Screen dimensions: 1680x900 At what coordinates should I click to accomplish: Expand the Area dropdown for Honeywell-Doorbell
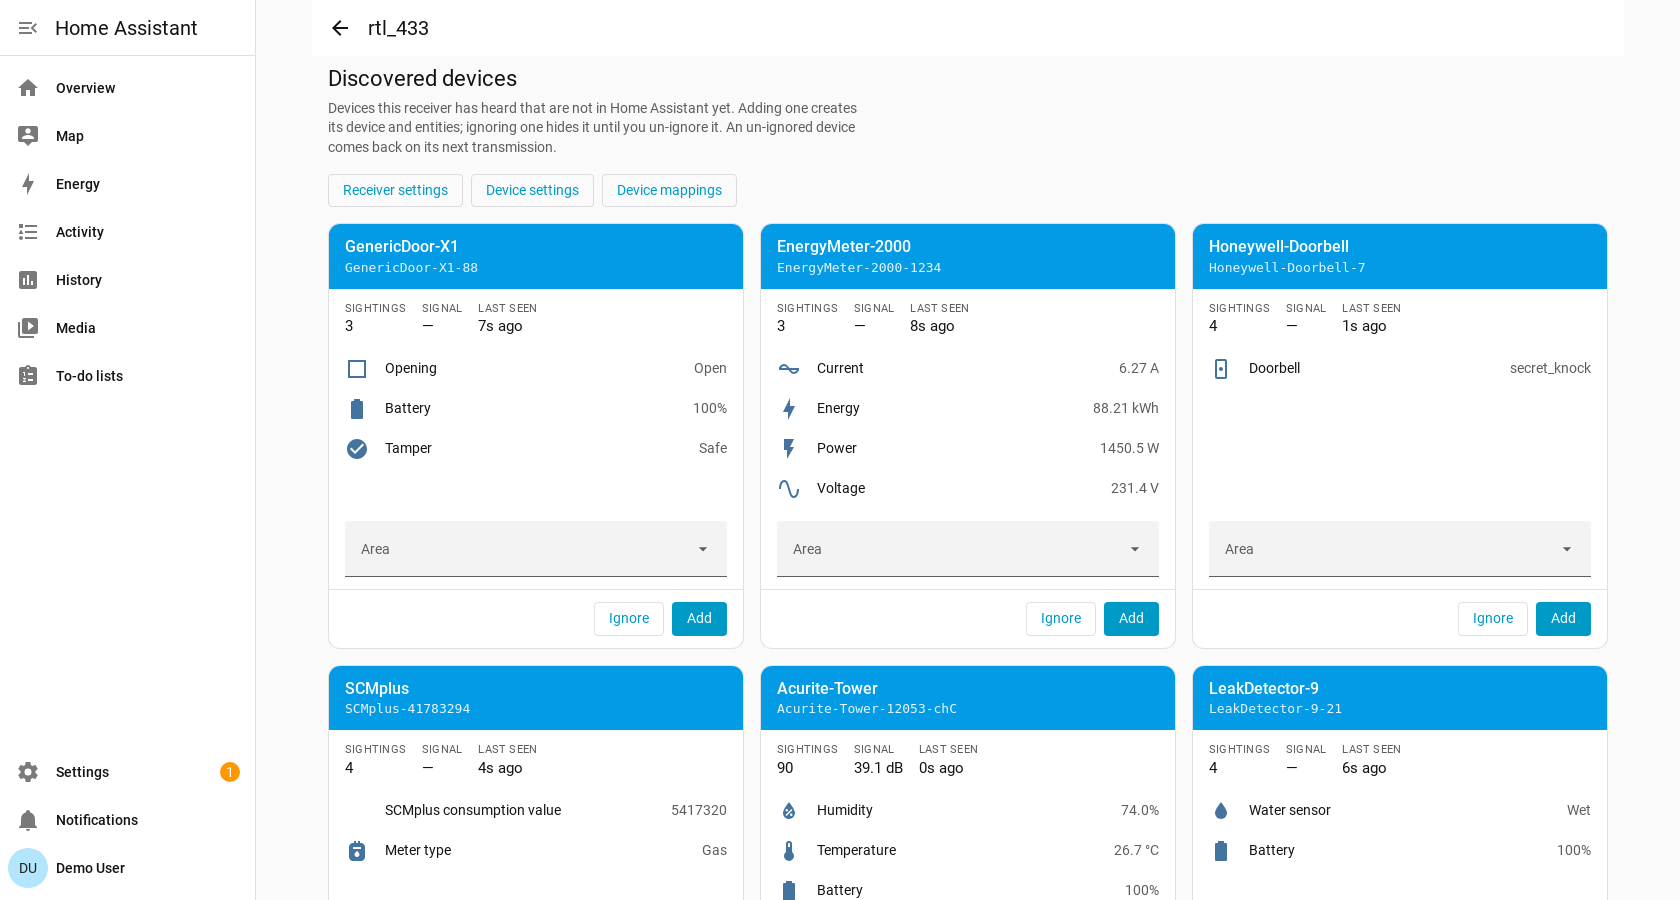pyautogui.click(x=1400, y=549)
